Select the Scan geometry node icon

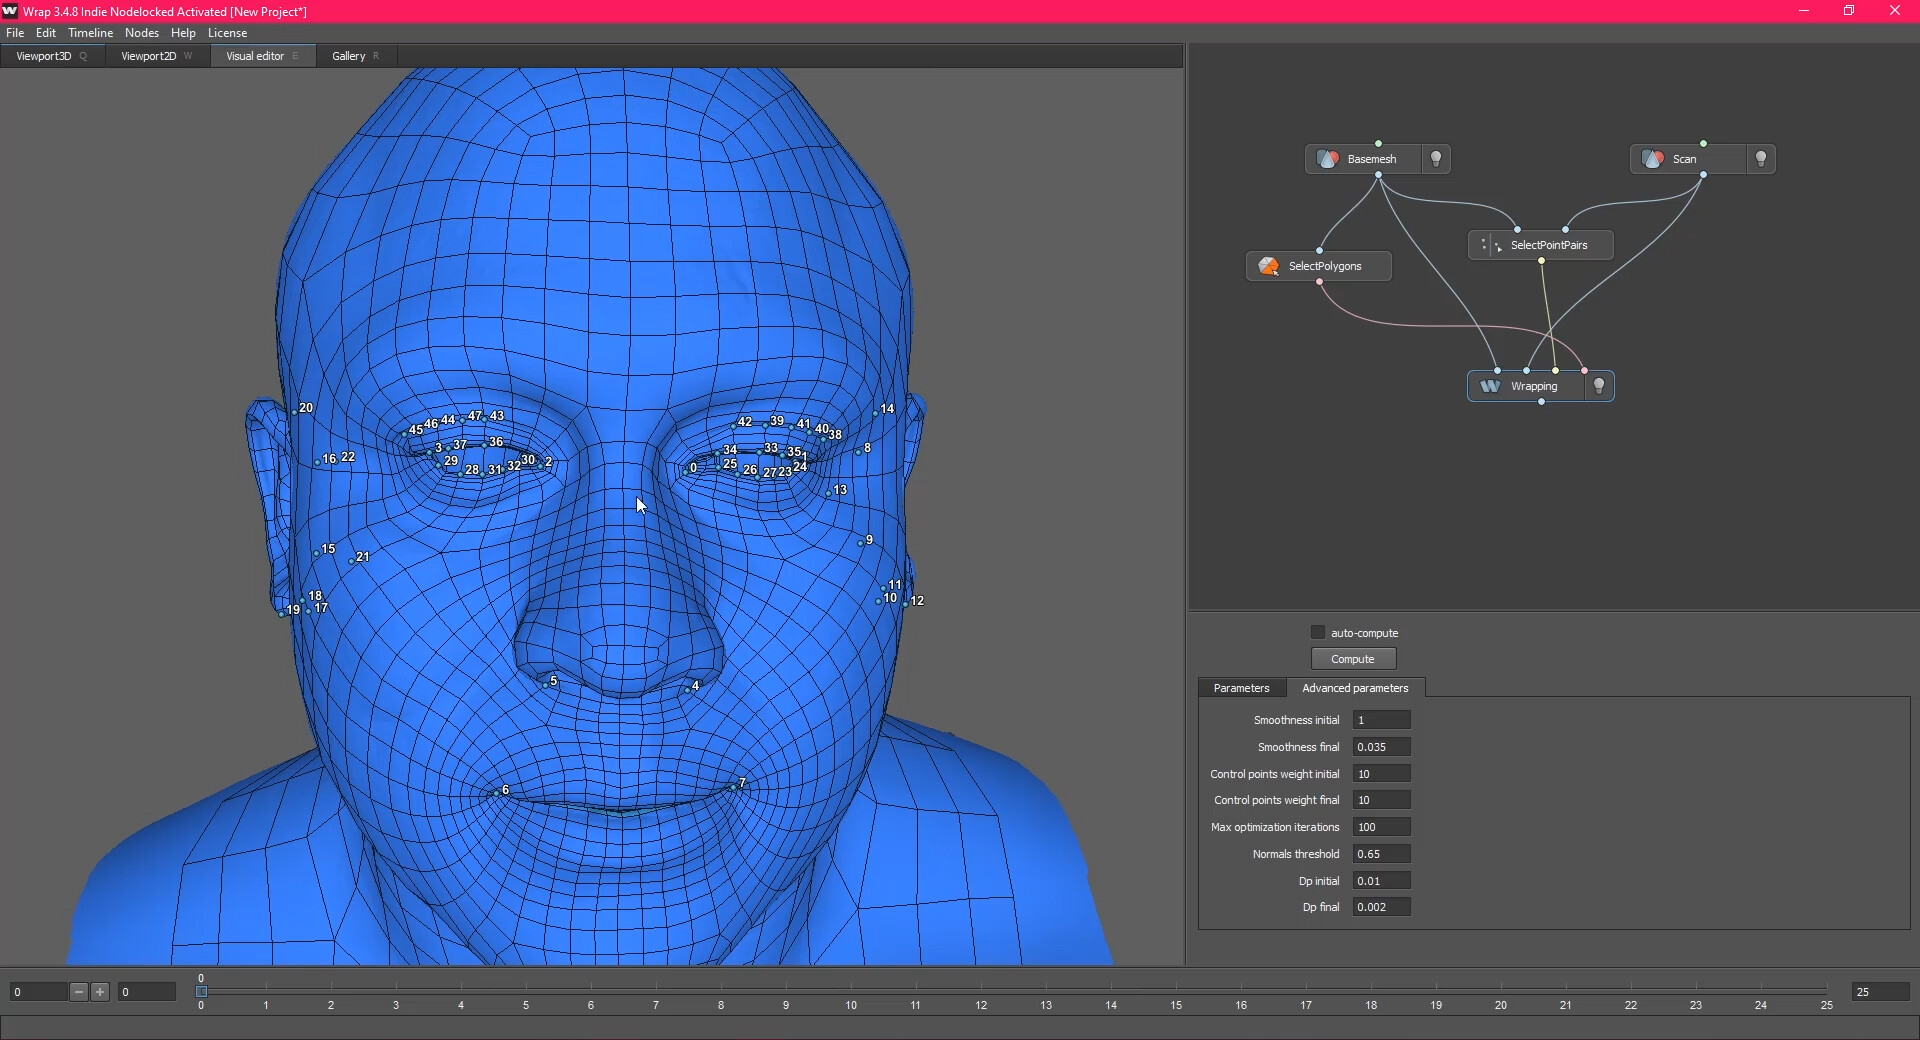point(1653,159)
